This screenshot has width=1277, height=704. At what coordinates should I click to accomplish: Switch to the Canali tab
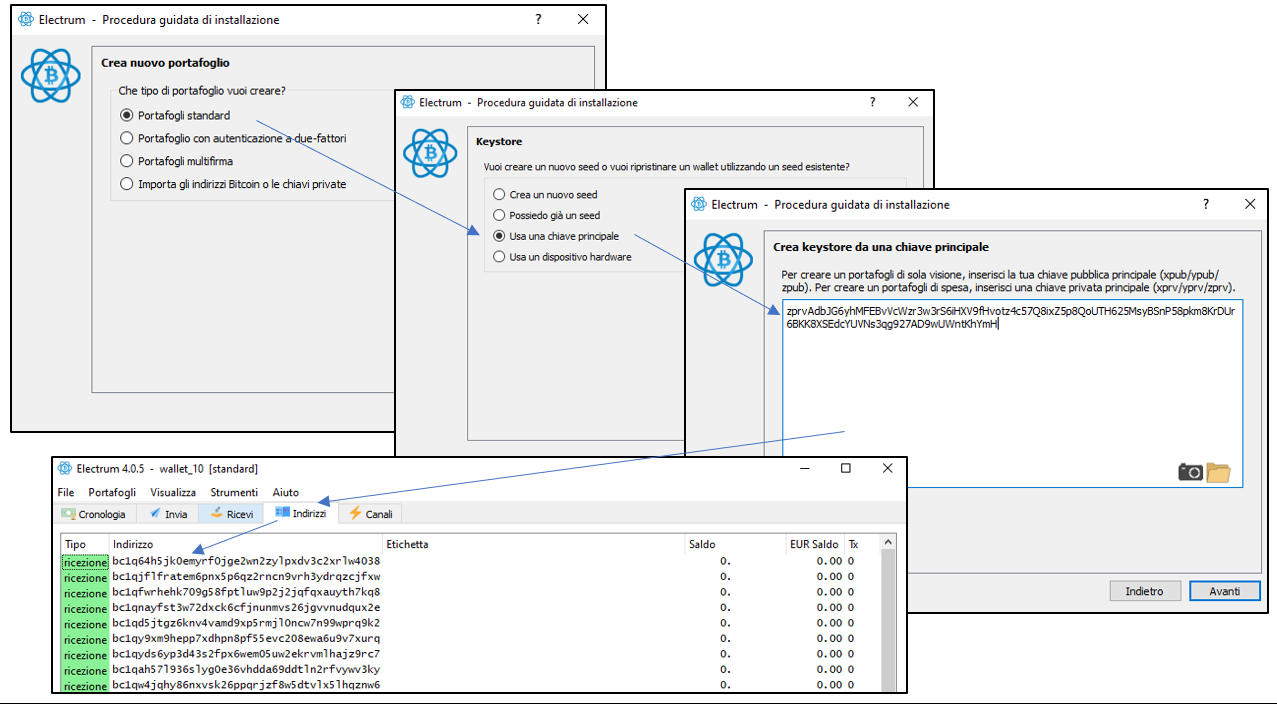click(x=372, y=514)
